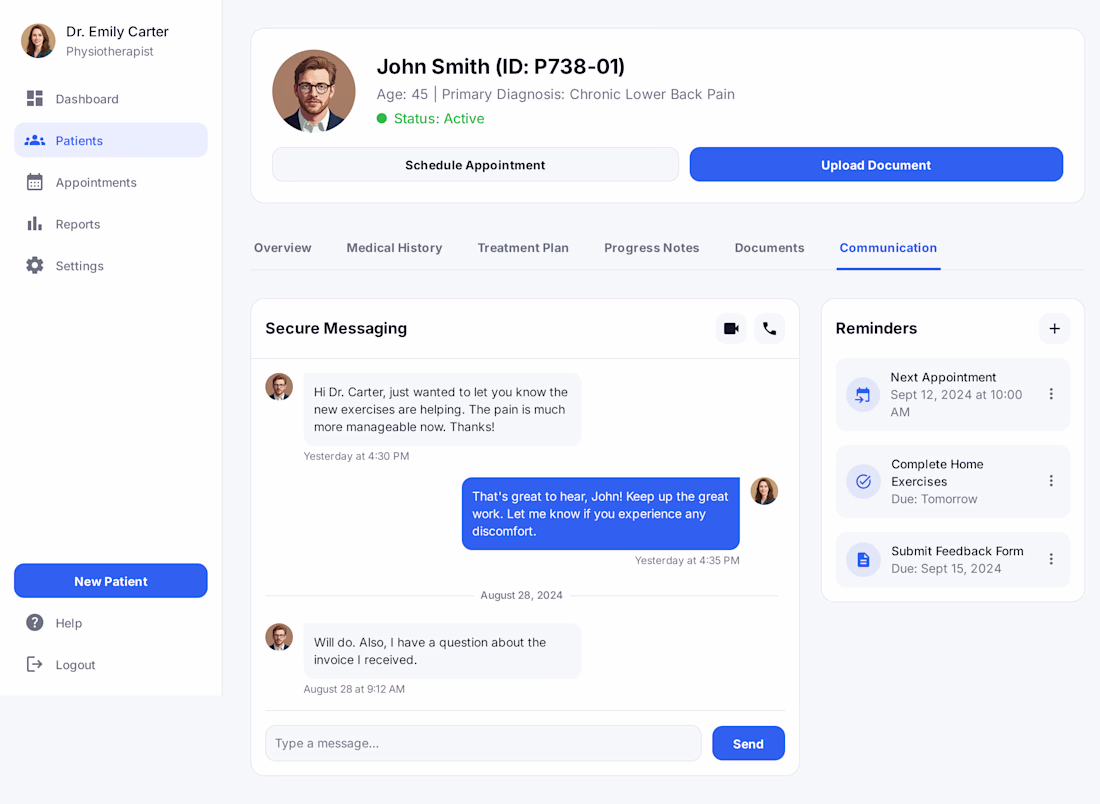Click the blue reply message bubble
1100x804 pixels.
[601, 514]
